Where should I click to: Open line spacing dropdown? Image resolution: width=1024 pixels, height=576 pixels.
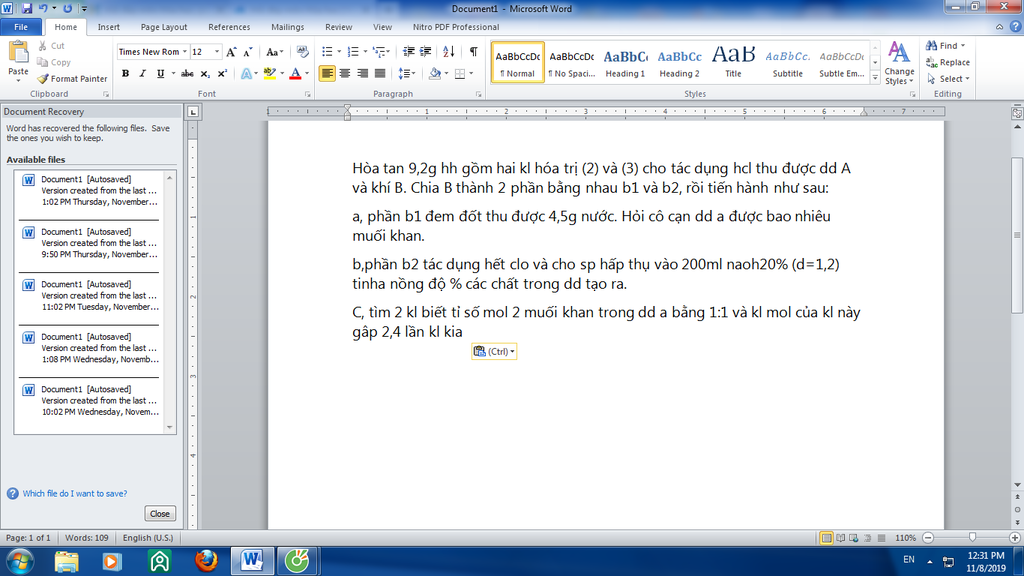407,74
